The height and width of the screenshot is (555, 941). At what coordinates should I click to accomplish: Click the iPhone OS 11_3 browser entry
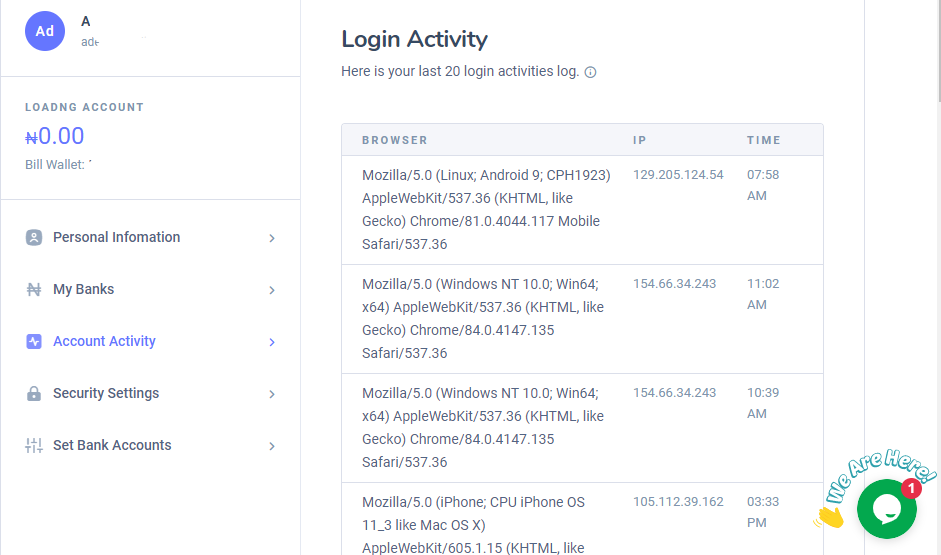[x=473, y=525]
